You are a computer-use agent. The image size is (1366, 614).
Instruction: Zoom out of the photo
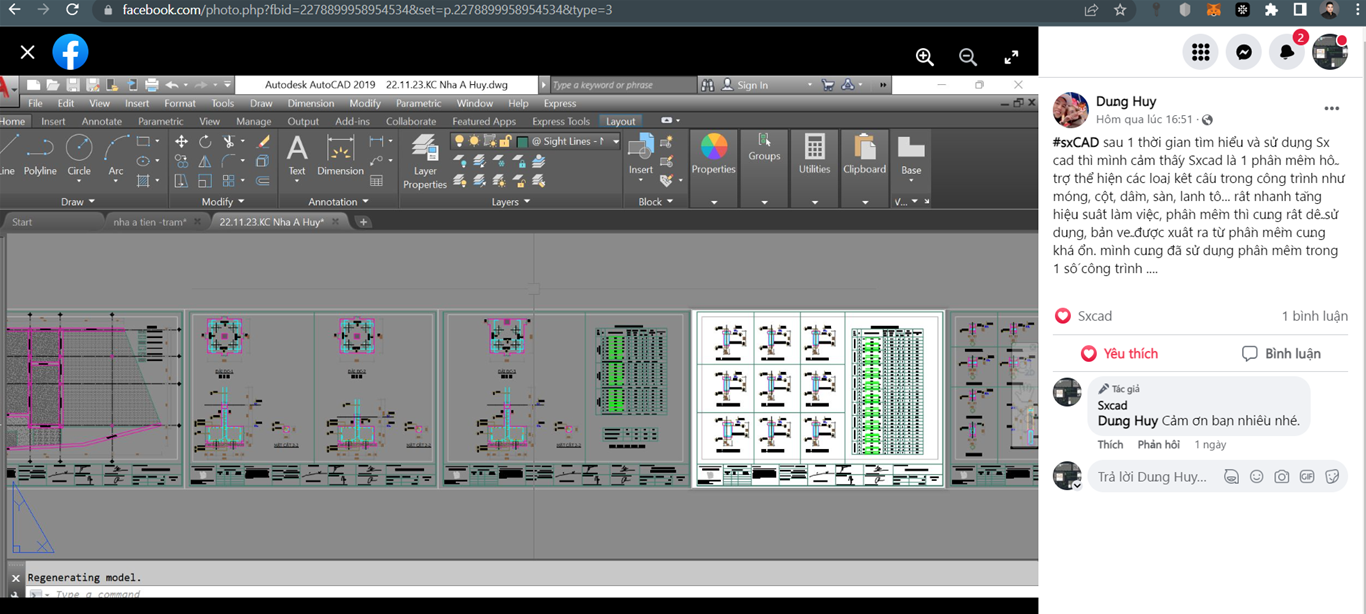968,57
